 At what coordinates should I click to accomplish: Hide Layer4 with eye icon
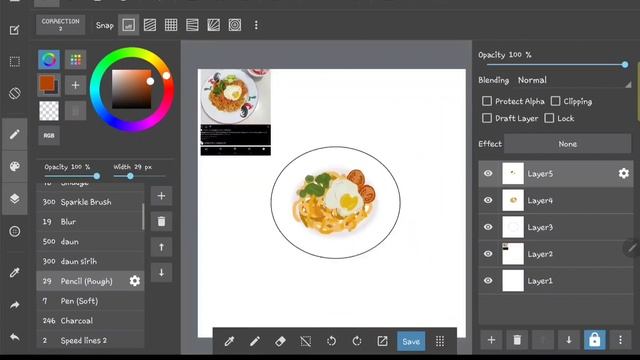[x=488, y=200]
